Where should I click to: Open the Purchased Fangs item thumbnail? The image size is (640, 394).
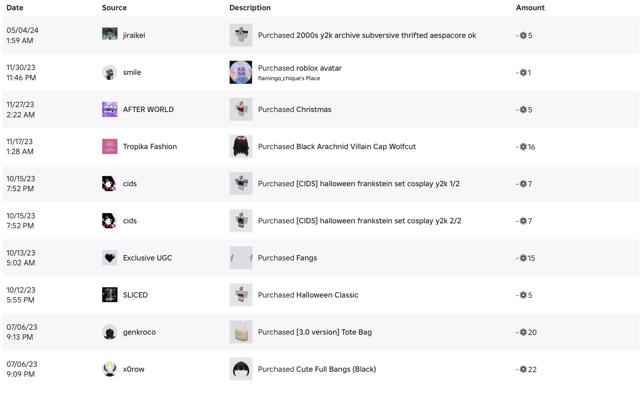tap(241, 258)
